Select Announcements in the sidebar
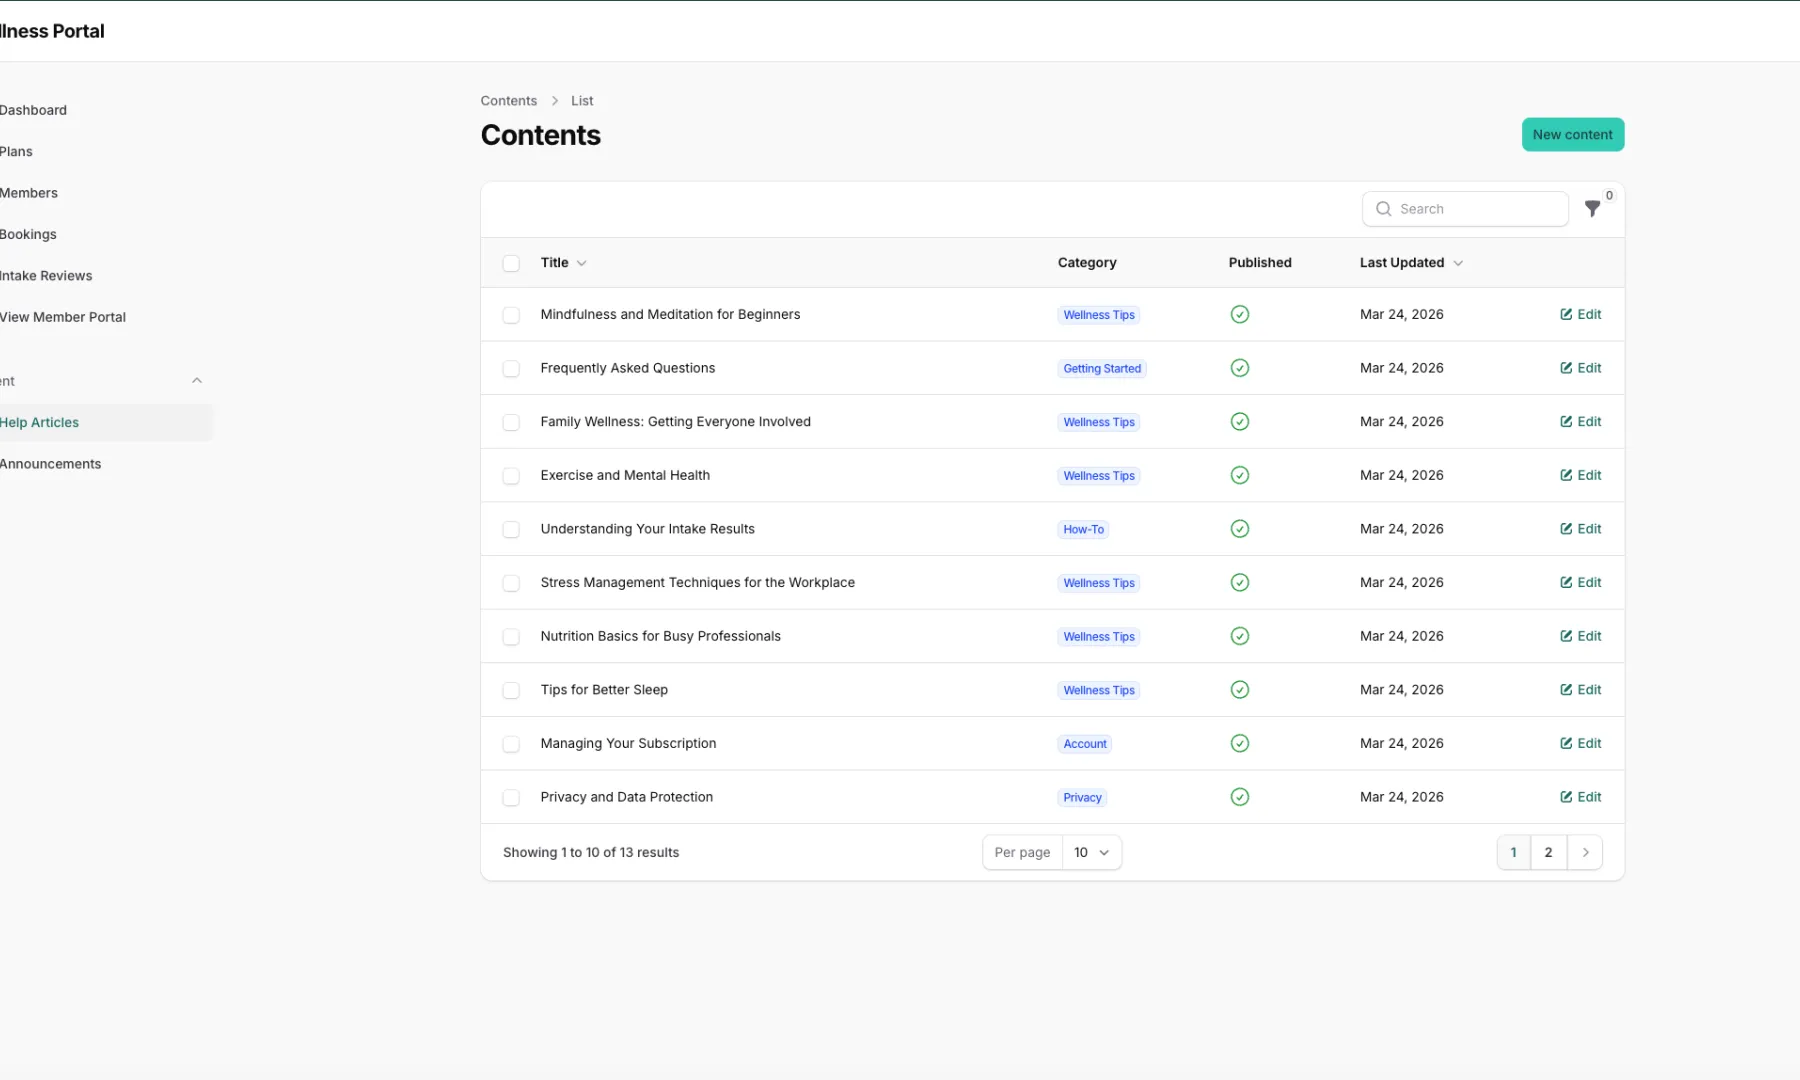Screen dimensions: 1800x1080 [50, 463]
